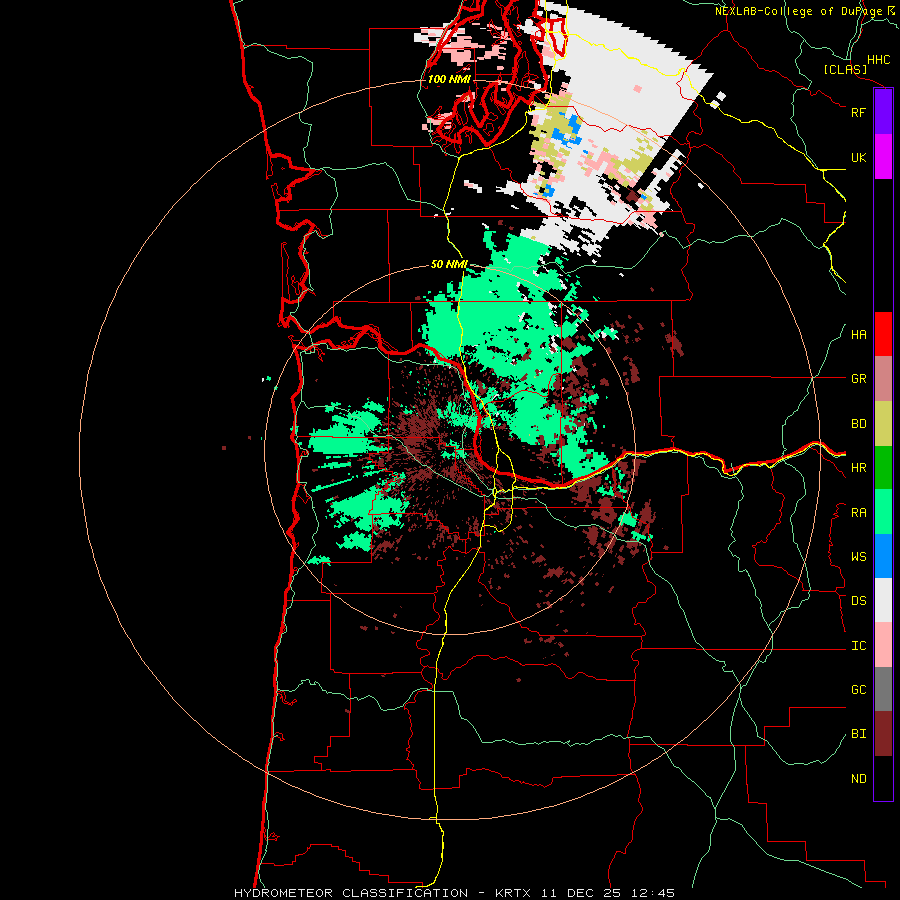Click the ND black legend swatch

[883, 778]
